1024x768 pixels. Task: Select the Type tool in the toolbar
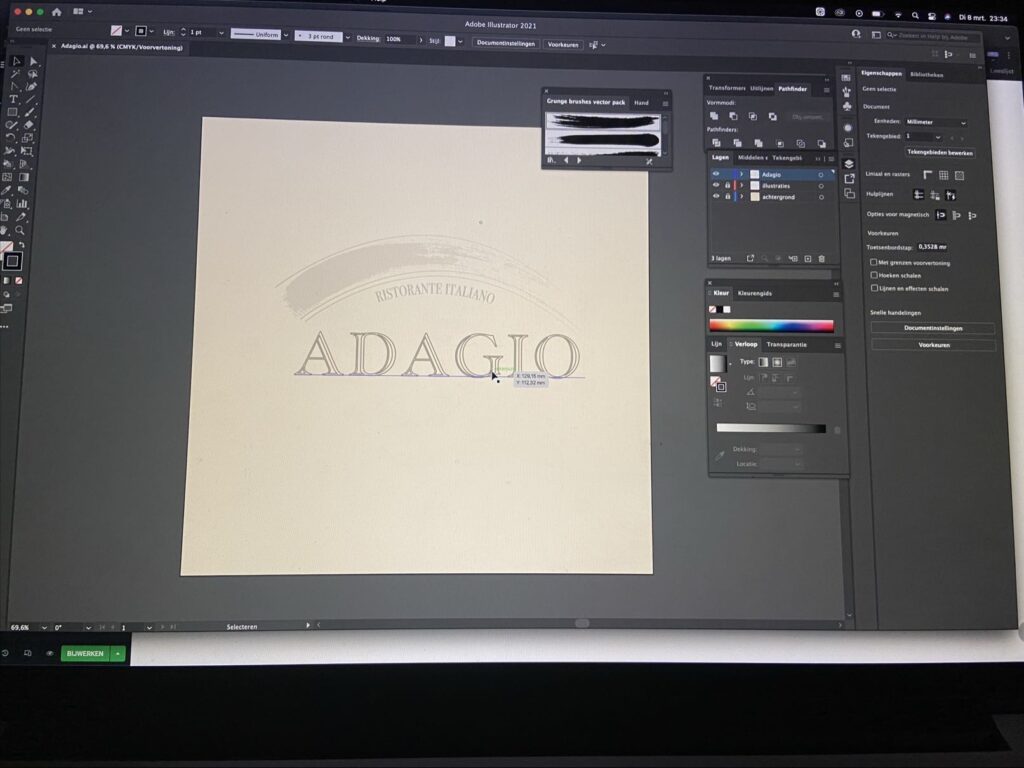14,99
